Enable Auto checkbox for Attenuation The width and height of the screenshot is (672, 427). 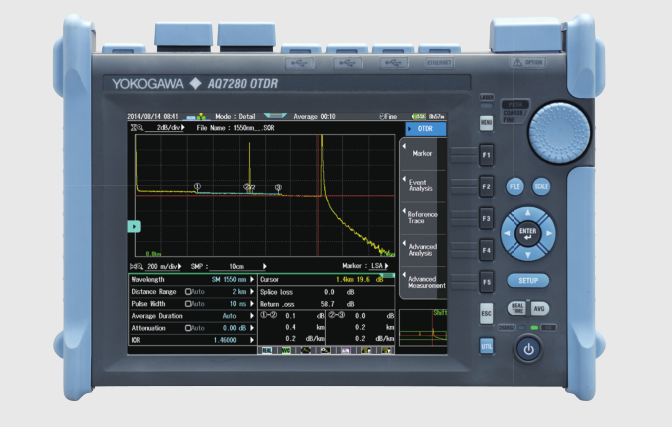coord(188,328)
